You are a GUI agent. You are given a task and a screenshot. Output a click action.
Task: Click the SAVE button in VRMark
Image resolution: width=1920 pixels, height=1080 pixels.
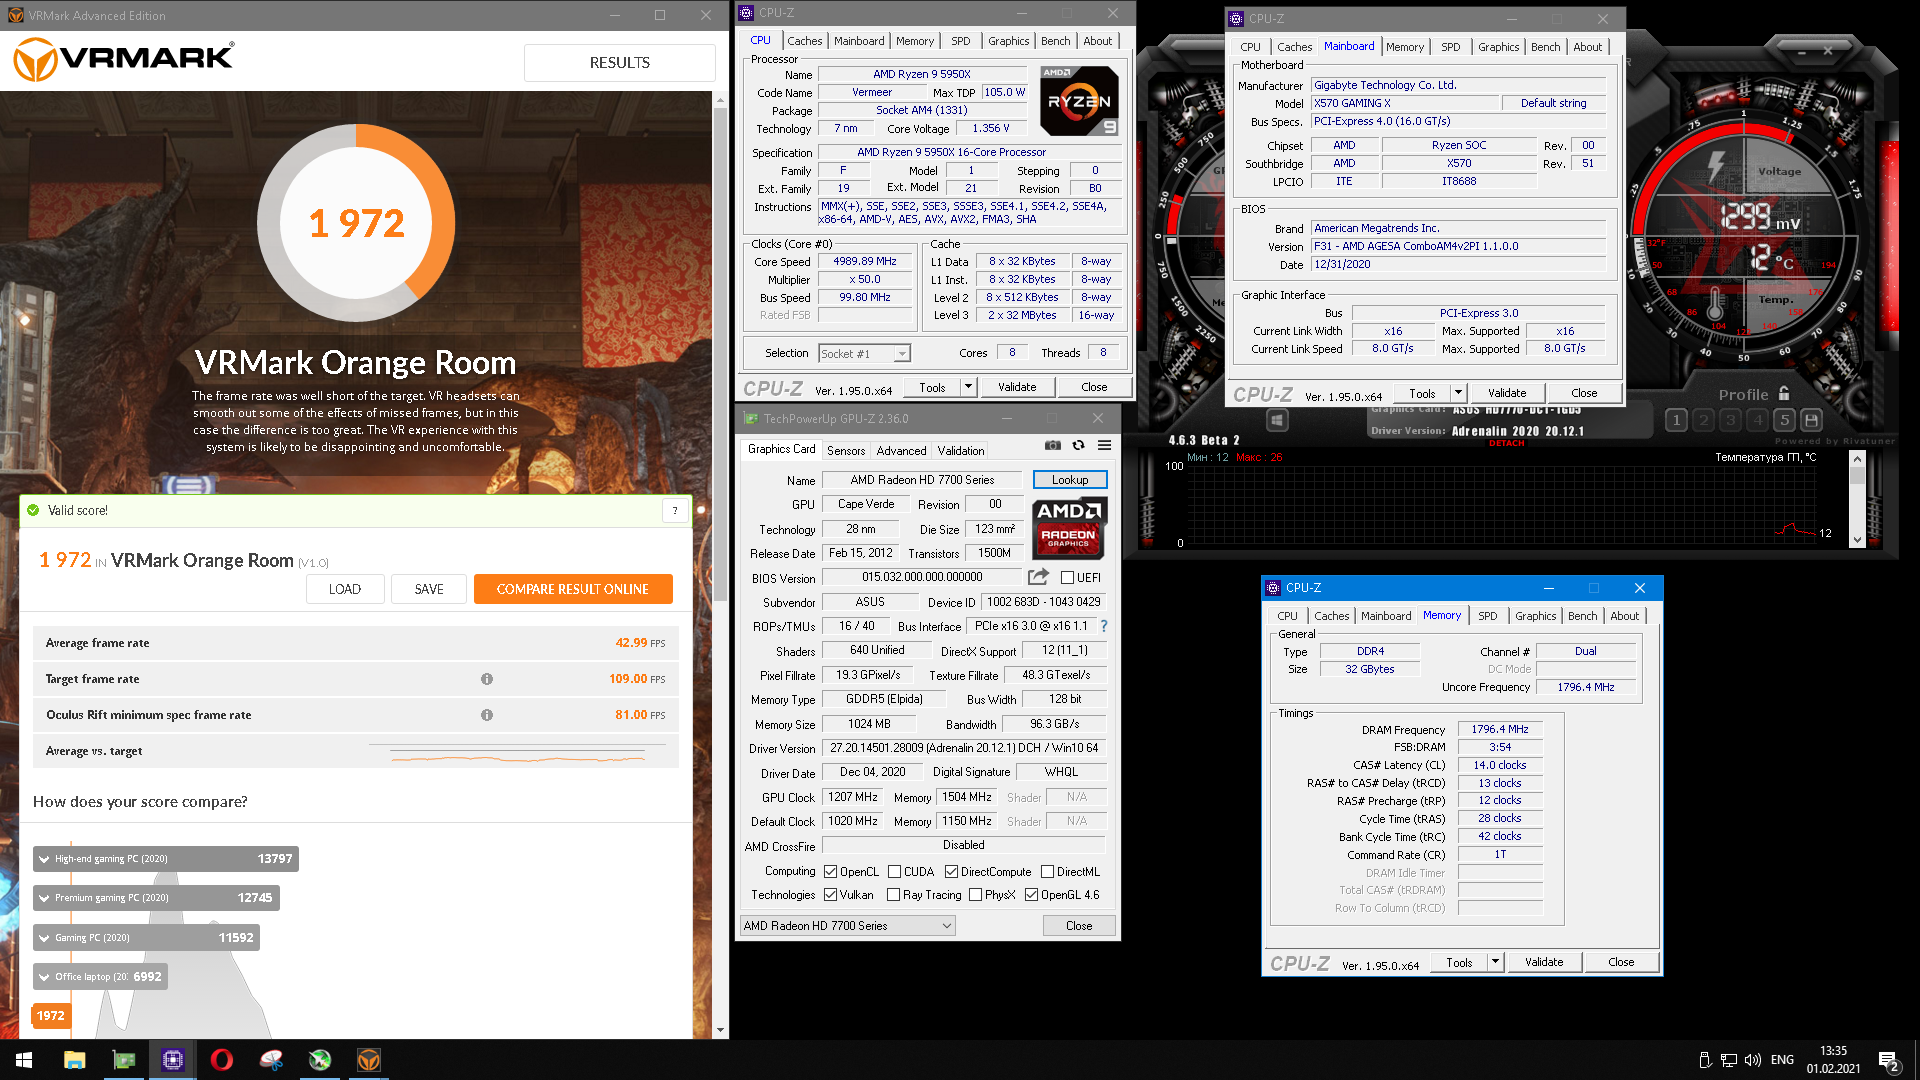click(x=429, y=589)
